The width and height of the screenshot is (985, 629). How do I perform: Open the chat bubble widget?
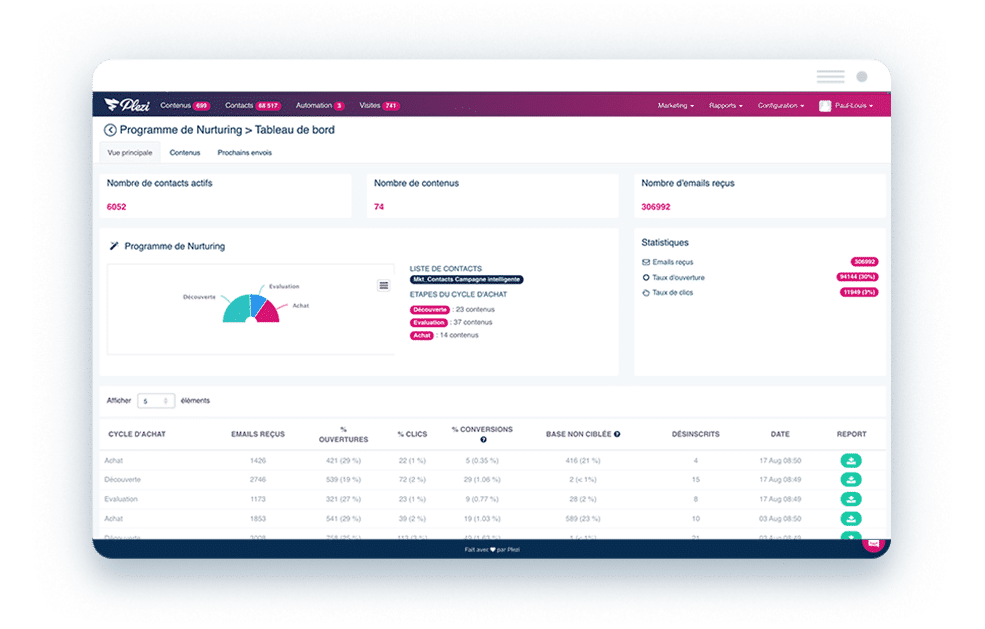pos(873,544)
